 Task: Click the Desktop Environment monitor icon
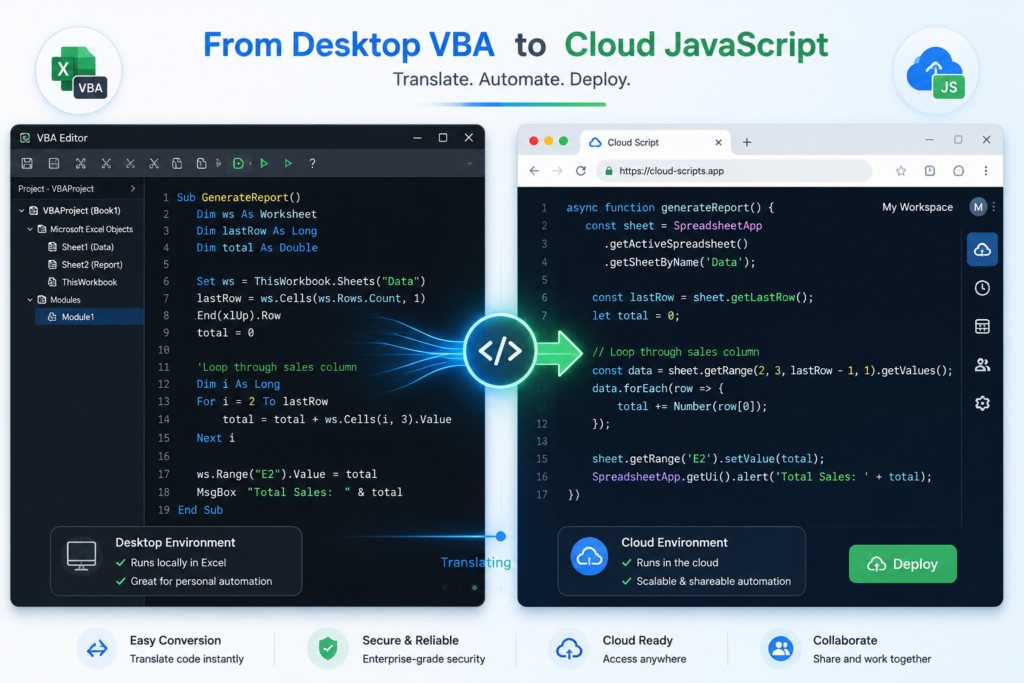click(81, 556)
